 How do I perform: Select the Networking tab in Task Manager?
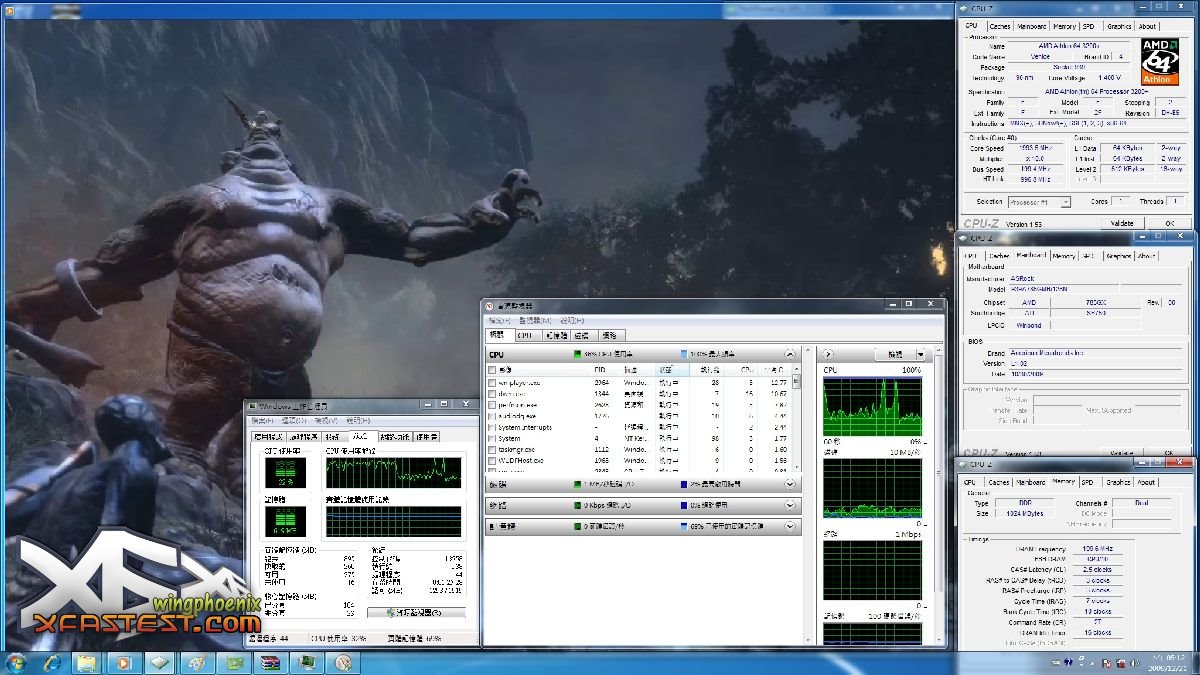(395, 437)
